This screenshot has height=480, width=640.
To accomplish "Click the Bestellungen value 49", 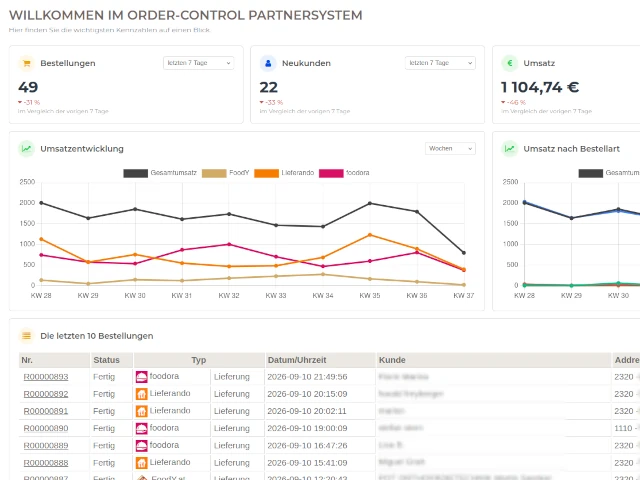I will point(28,87).
